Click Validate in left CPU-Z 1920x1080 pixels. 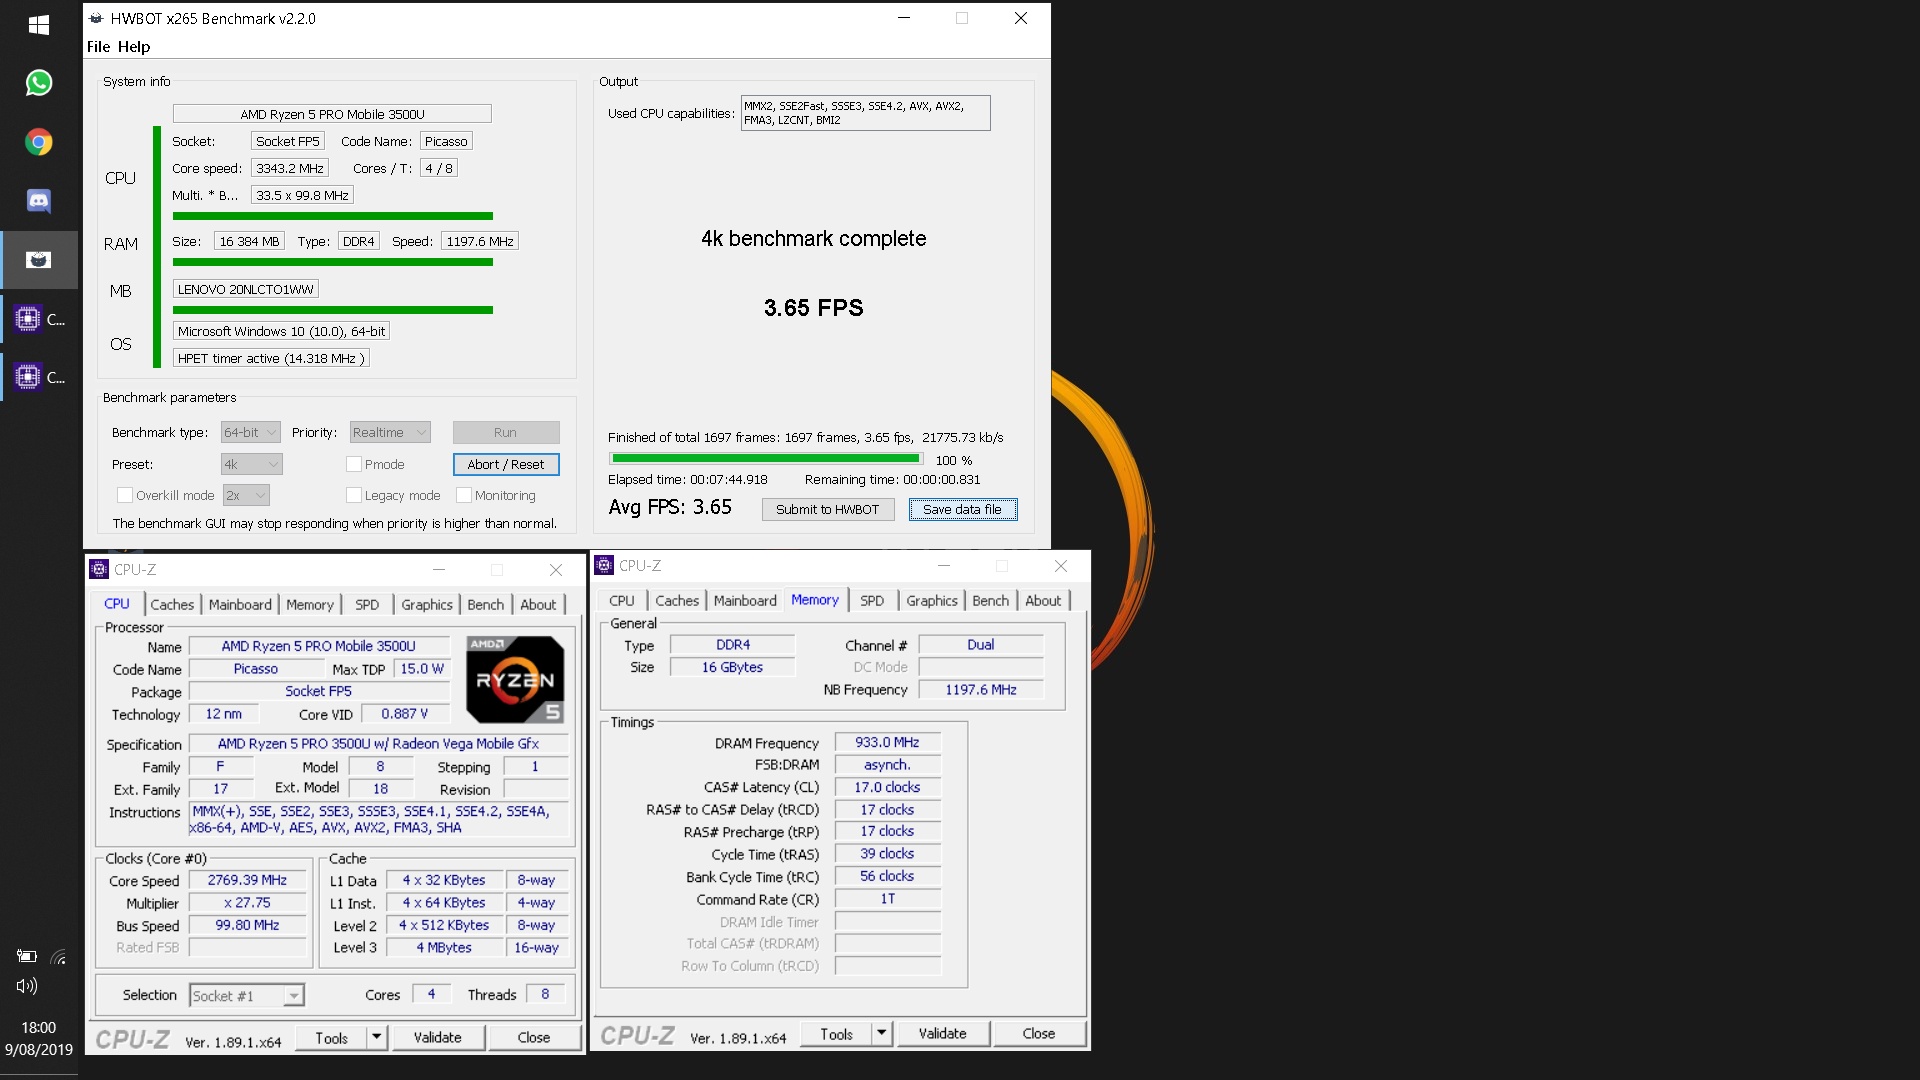(x=438, y=1037)
